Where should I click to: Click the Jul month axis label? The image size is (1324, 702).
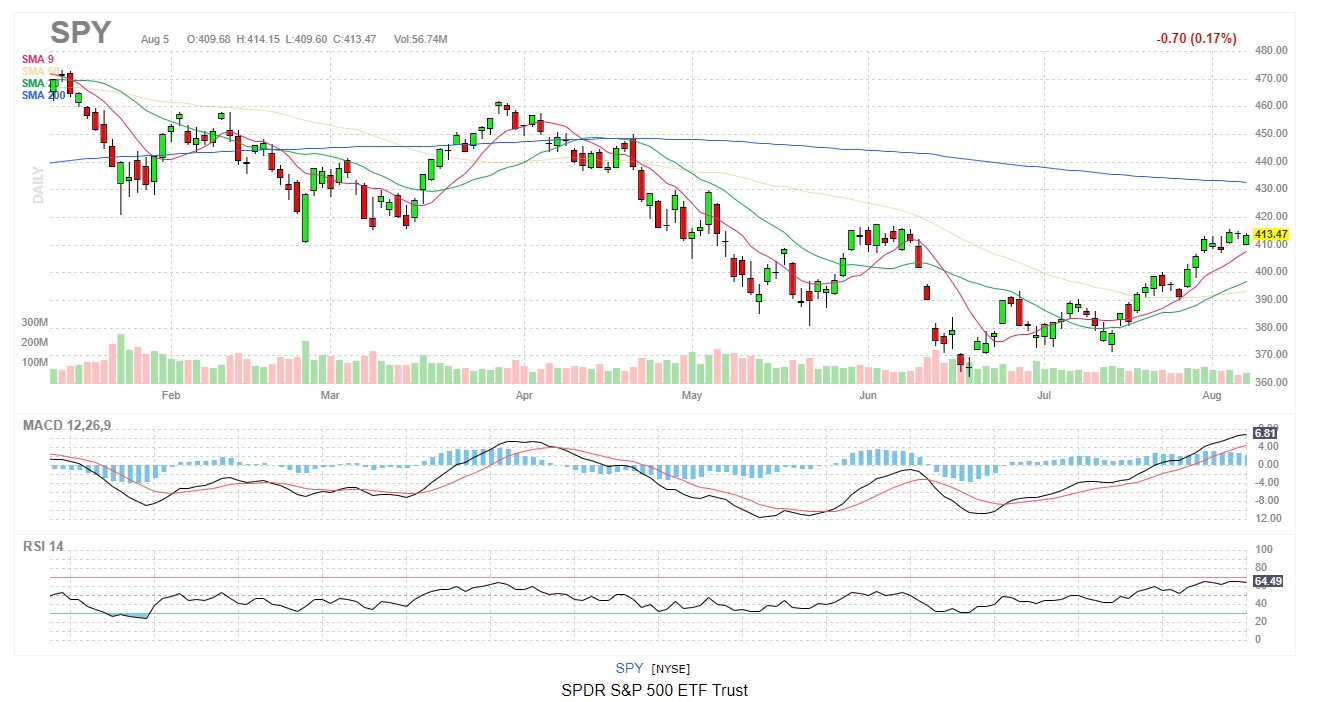click(x=1044, y=397)
